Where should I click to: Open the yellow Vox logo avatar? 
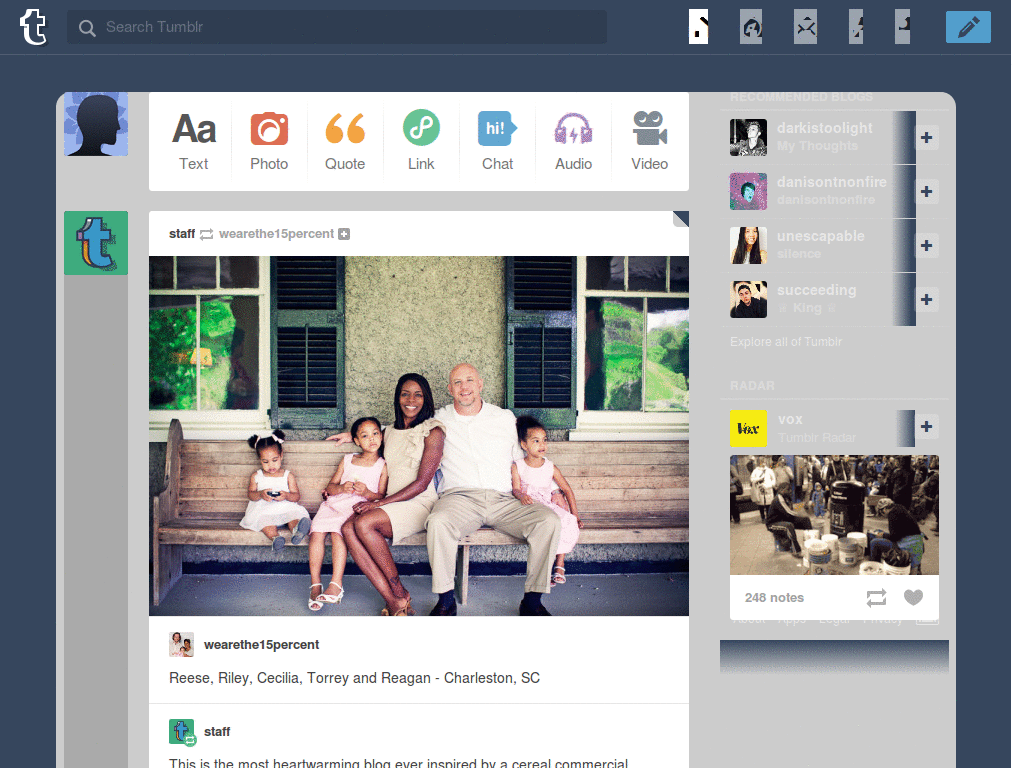pos(748,428)
